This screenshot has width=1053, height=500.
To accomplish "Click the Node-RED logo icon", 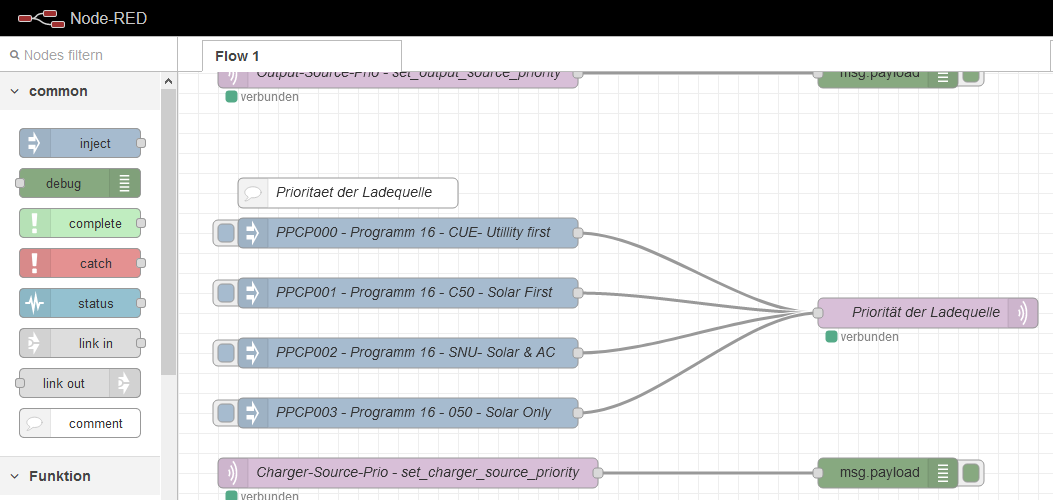I will point(41,18).
